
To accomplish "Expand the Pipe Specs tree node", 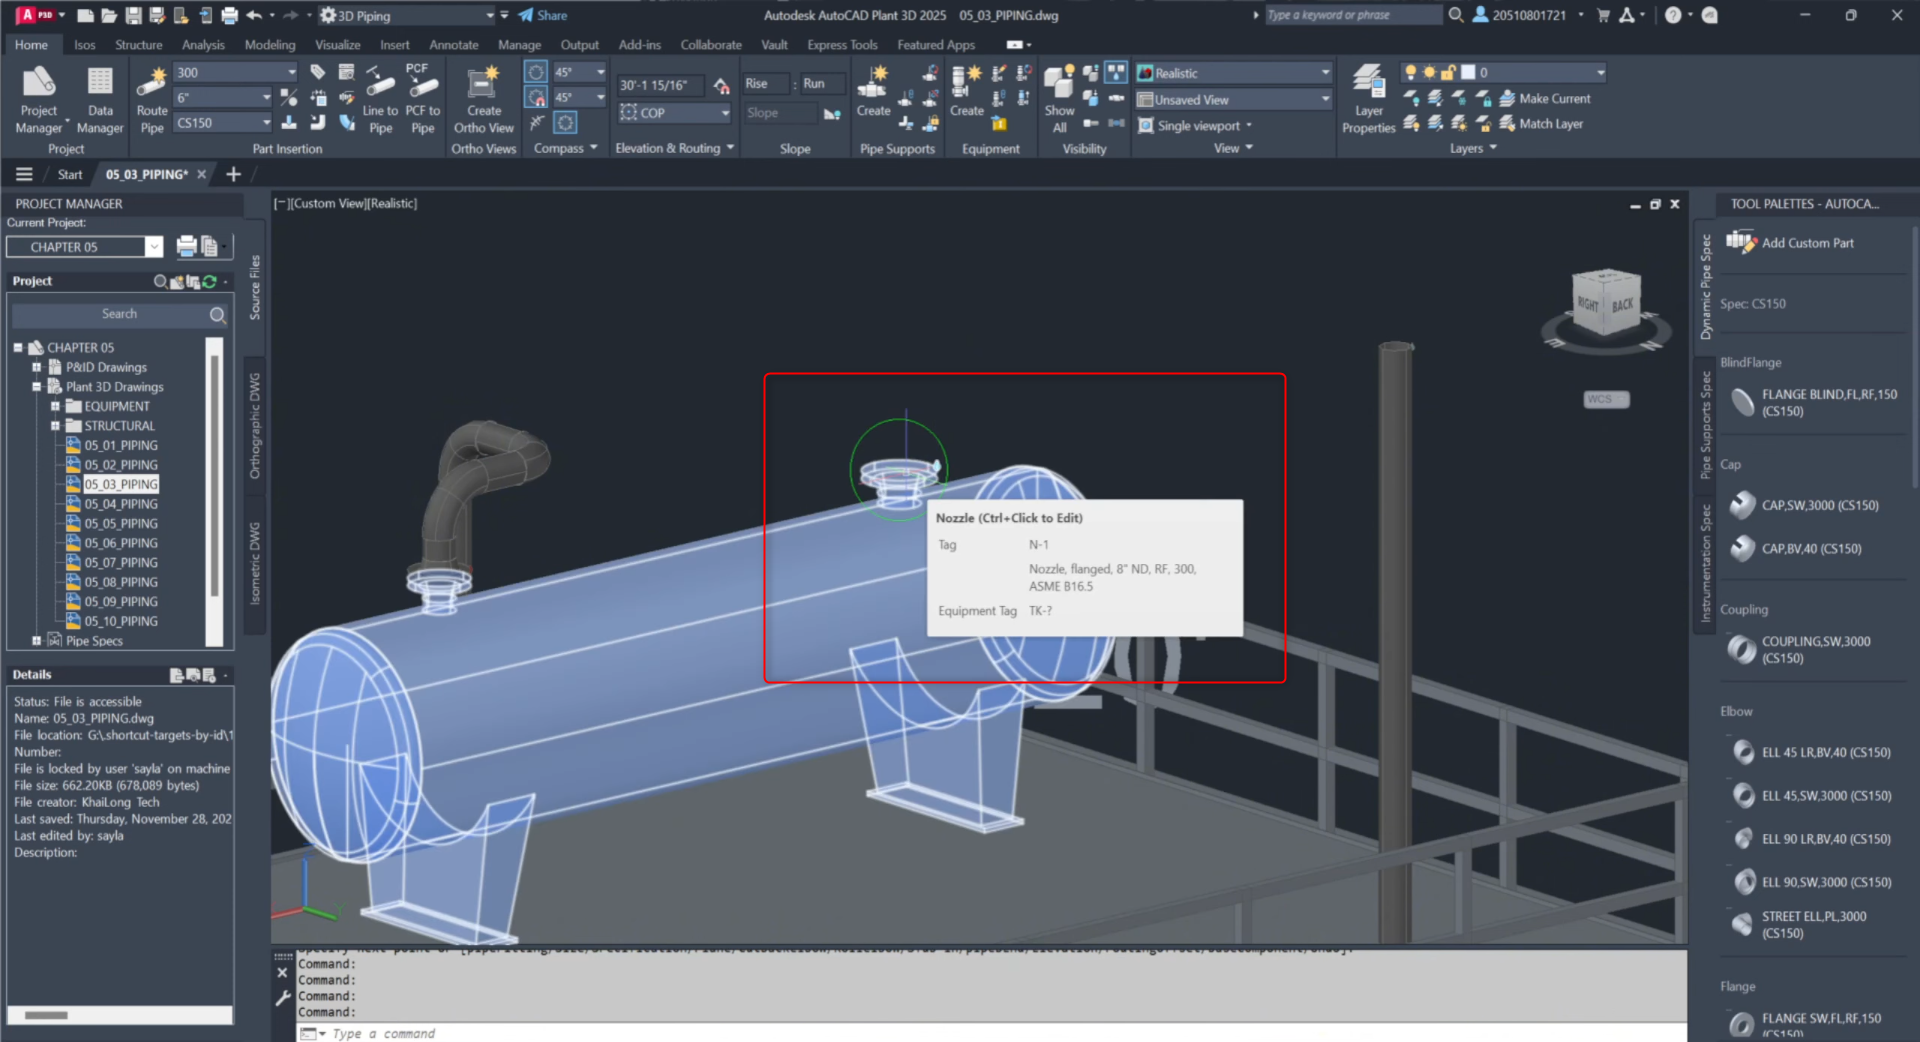I will tap(37, 641).
